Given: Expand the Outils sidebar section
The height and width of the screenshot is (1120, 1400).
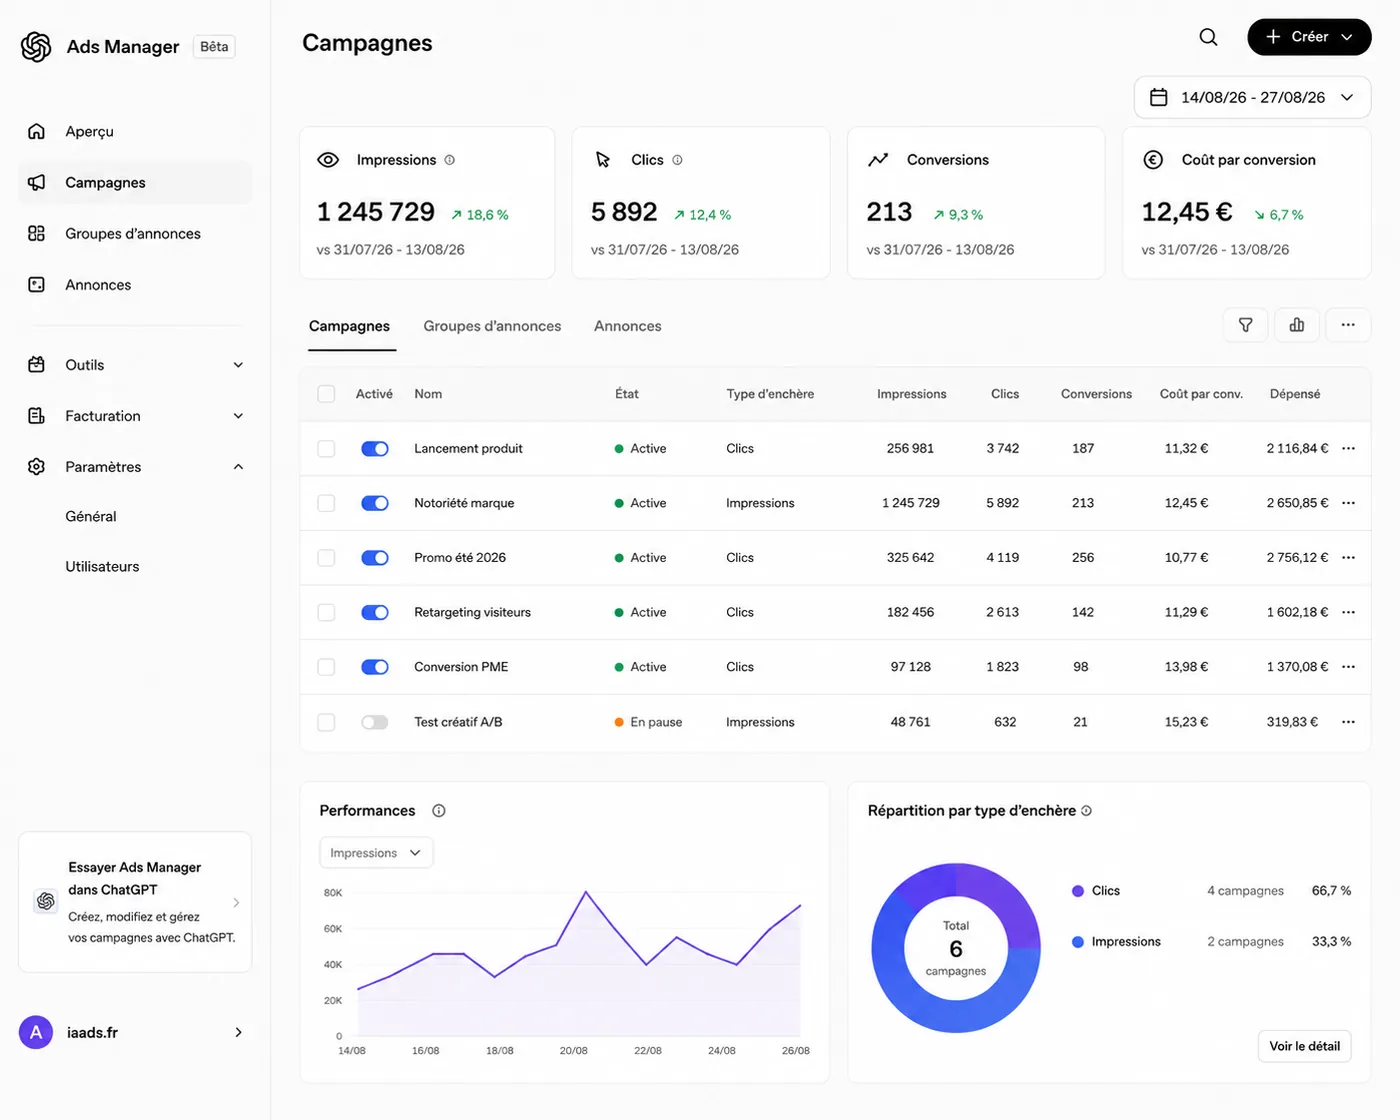Looking at the screenshot, I should [x=135, y=365].
